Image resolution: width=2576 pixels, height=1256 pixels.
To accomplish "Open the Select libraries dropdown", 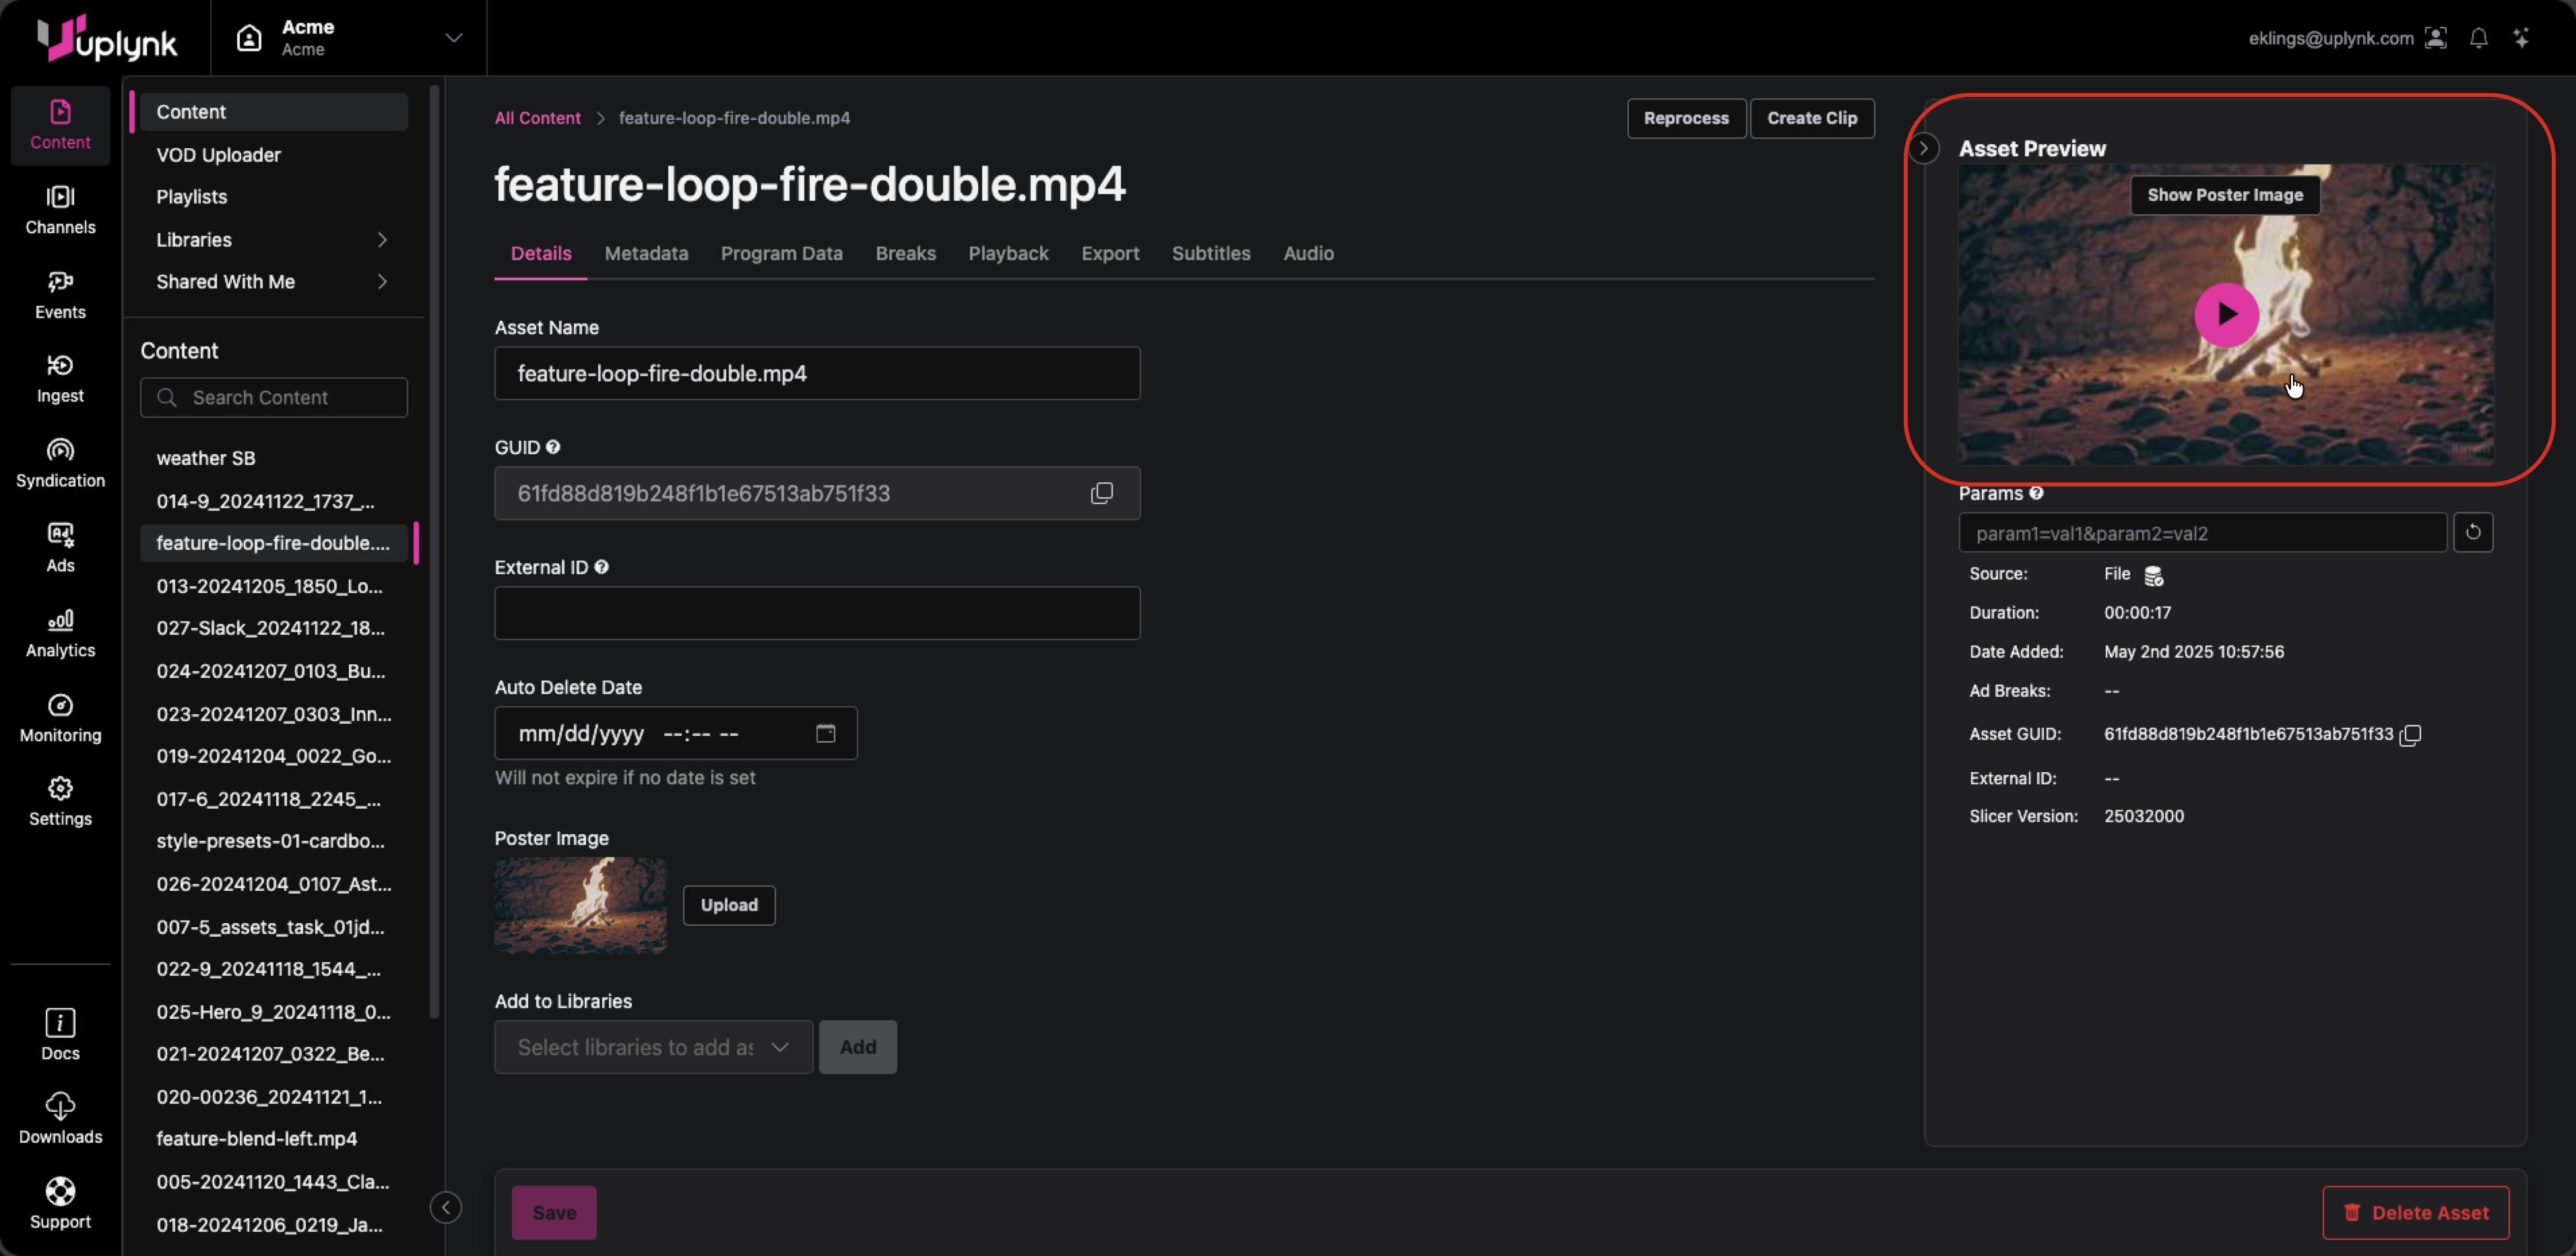I will click(x=653, y=1047).
